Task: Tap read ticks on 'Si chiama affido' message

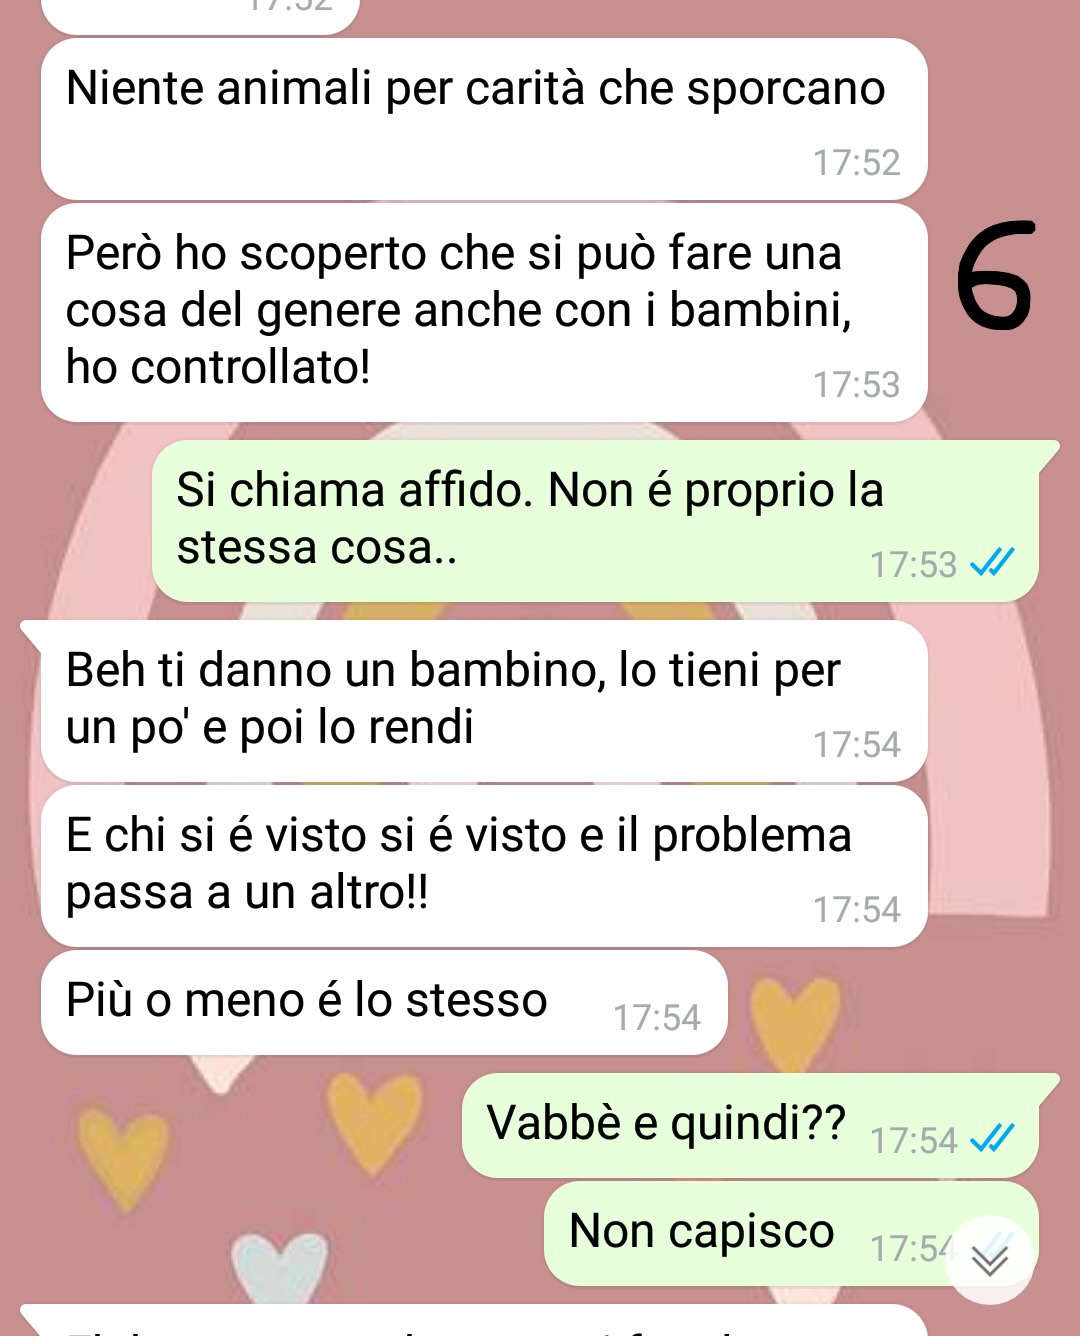Action: pos(993,563)
